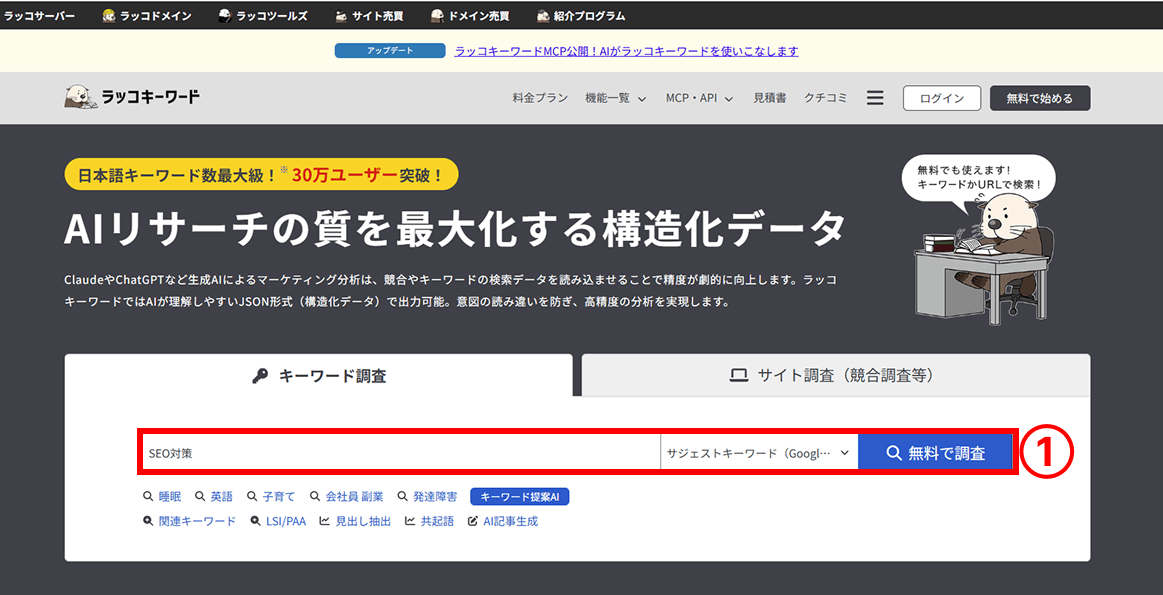Click the ラッコツールズ otter icon
Viewport: 1163px width, 595px height.
pos(224,16)
